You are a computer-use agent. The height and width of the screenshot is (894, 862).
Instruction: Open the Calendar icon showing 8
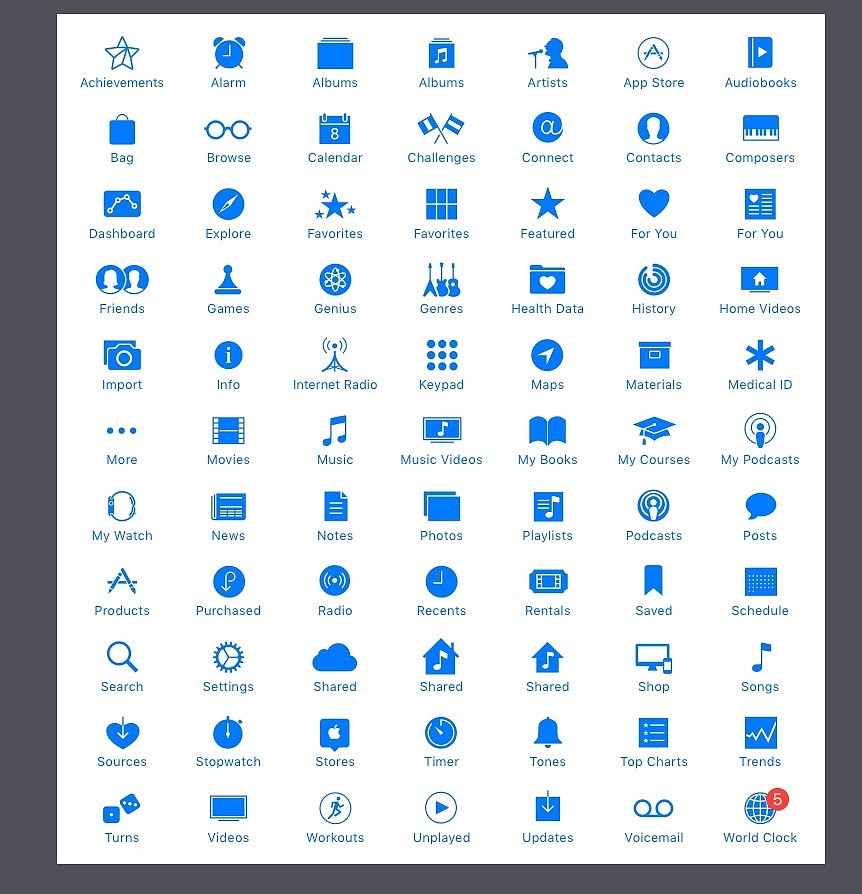335,129
